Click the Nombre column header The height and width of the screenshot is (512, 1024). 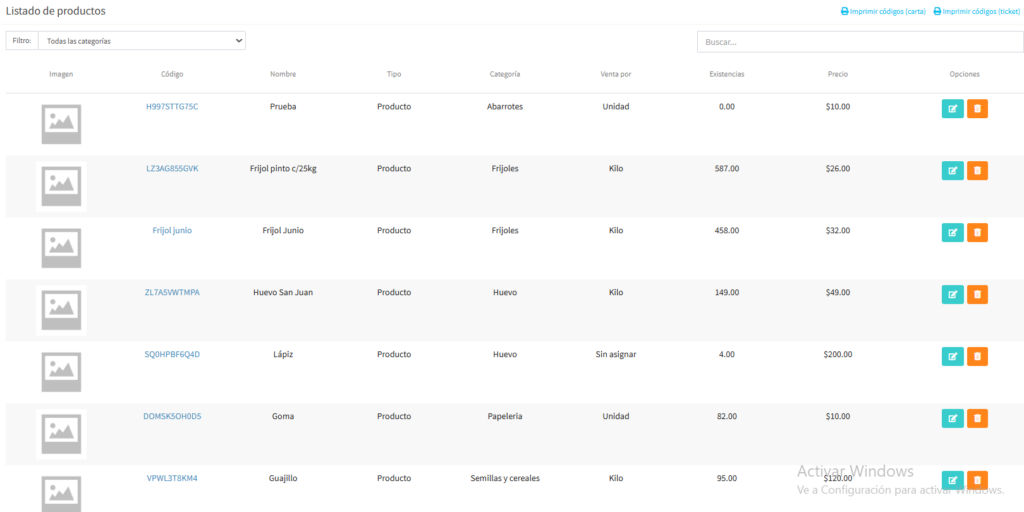coord(283,74)
